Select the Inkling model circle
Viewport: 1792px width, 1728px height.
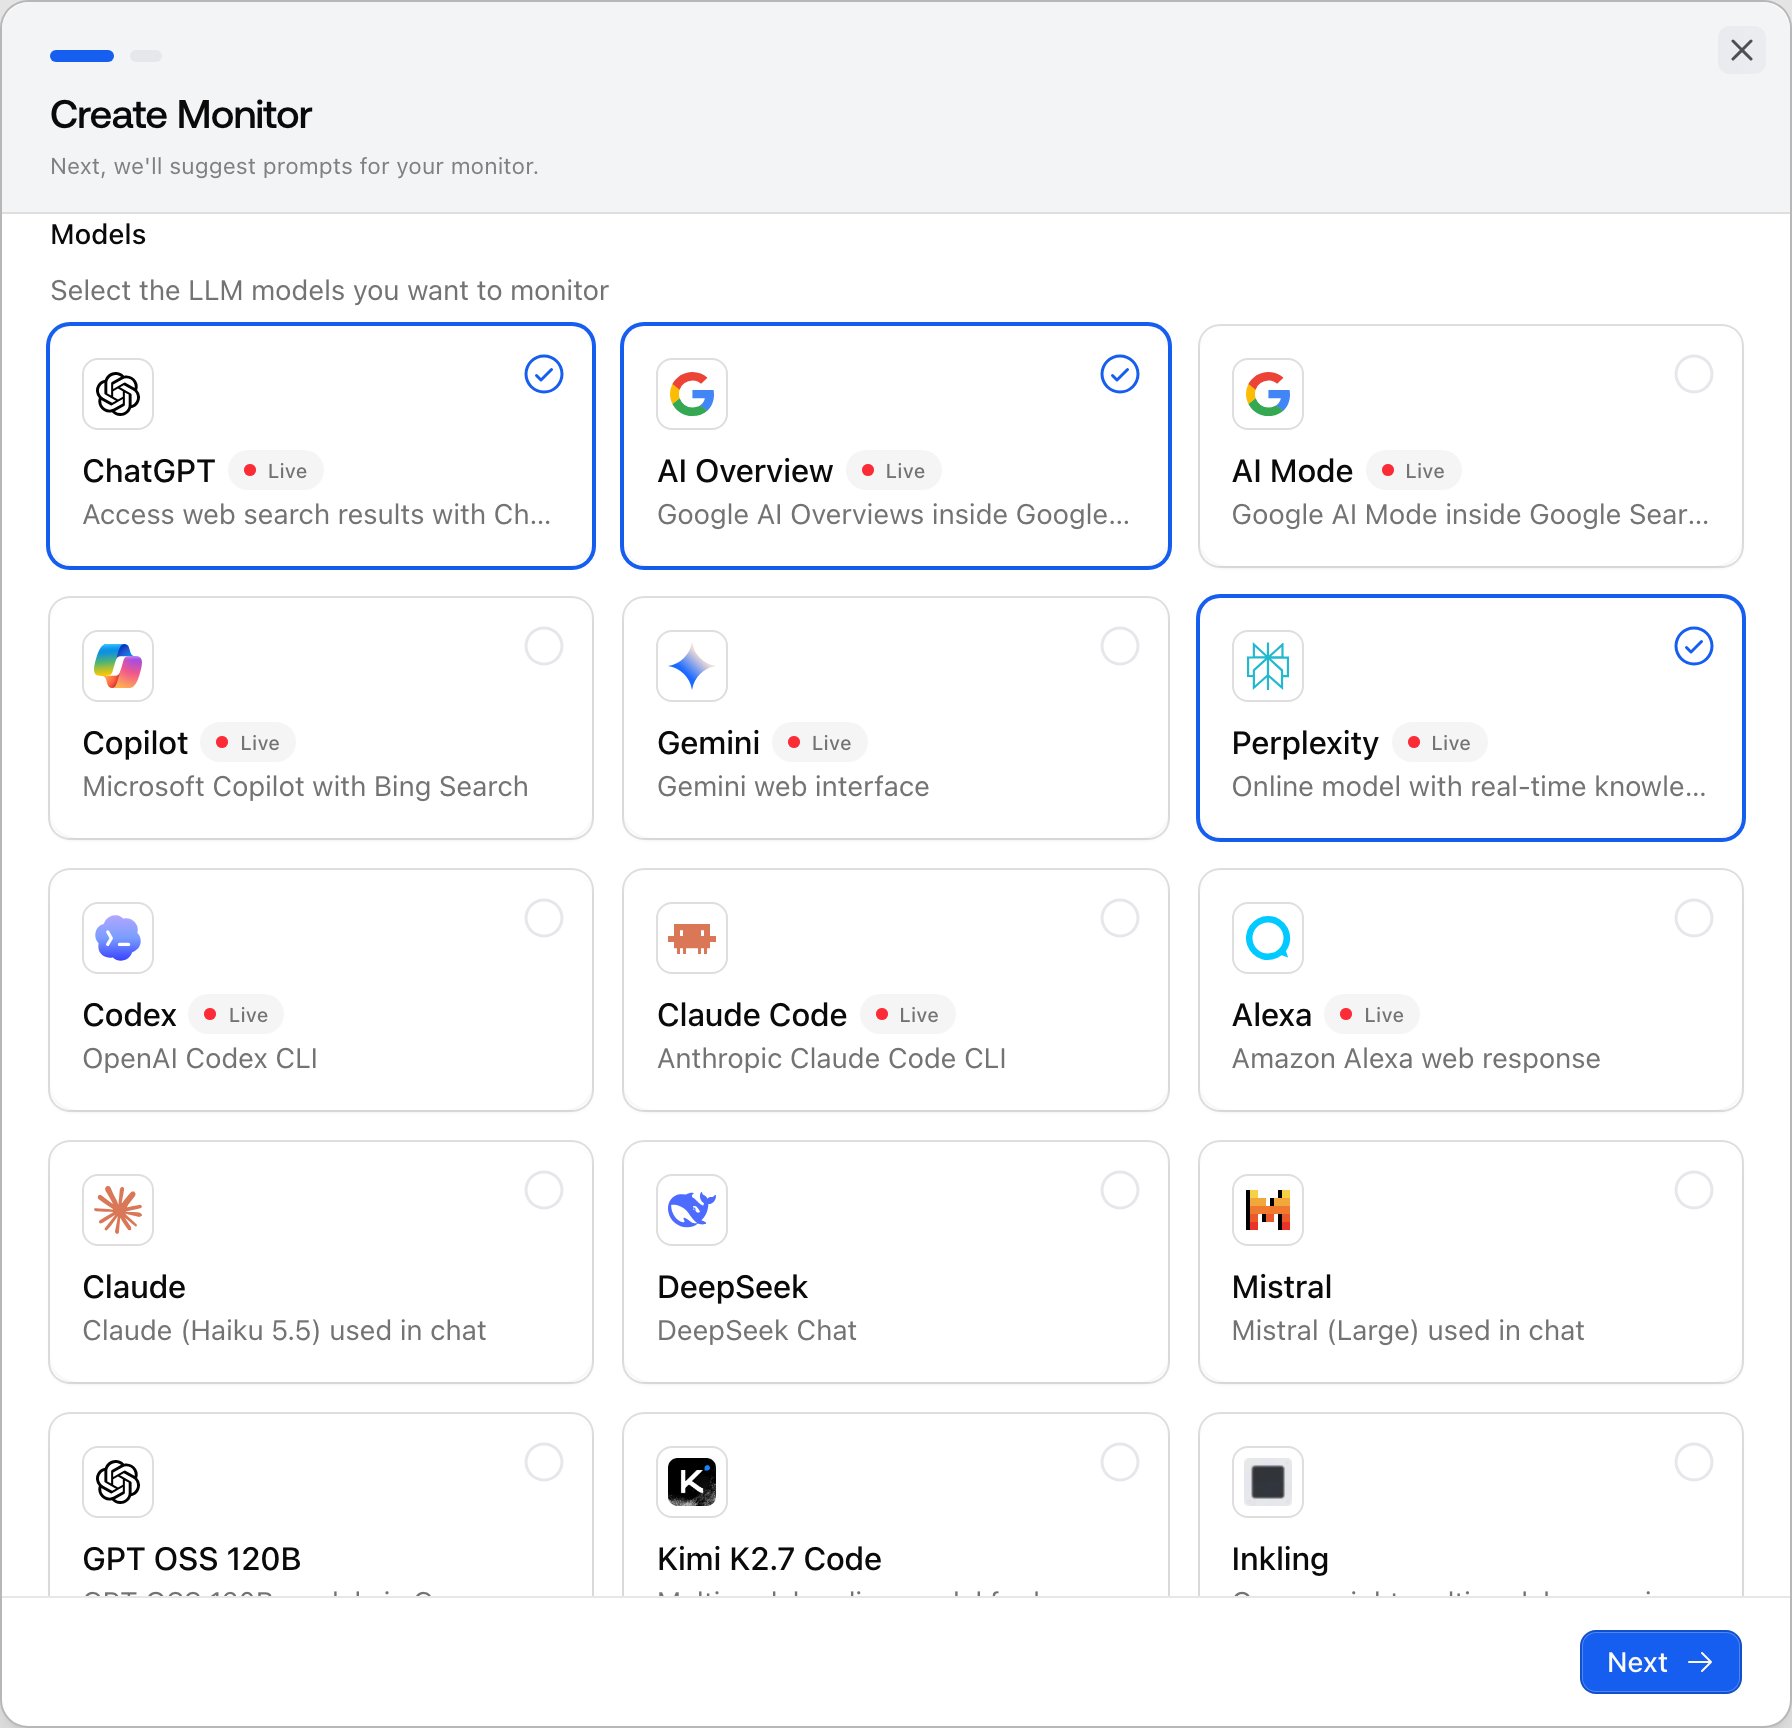coord(1694,1462)
